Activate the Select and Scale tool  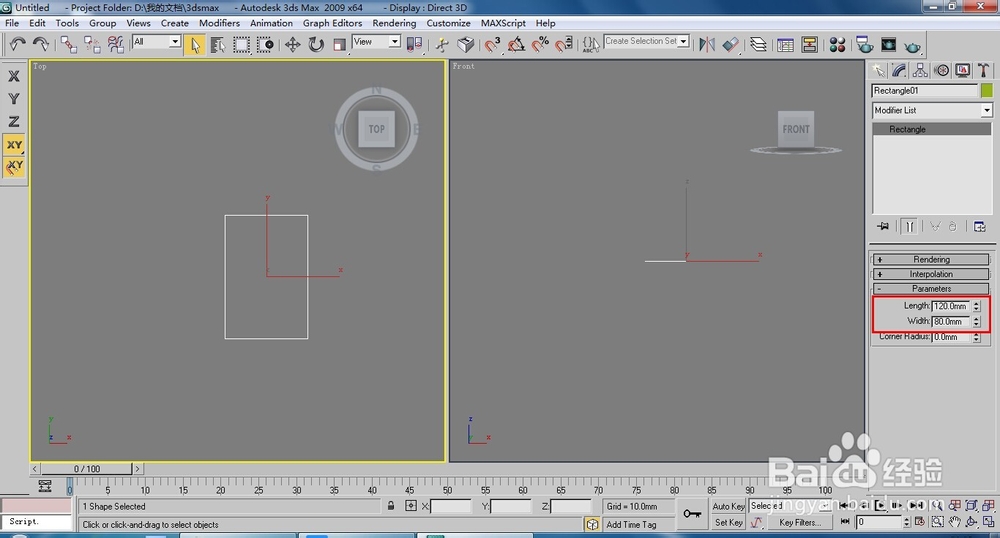point(339,45)
